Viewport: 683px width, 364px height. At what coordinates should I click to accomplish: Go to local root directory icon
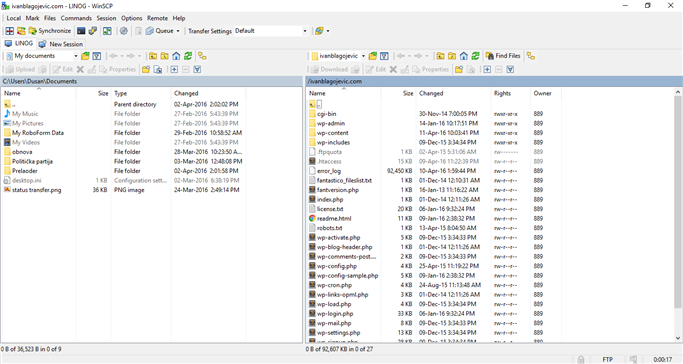tap(164, 56)
